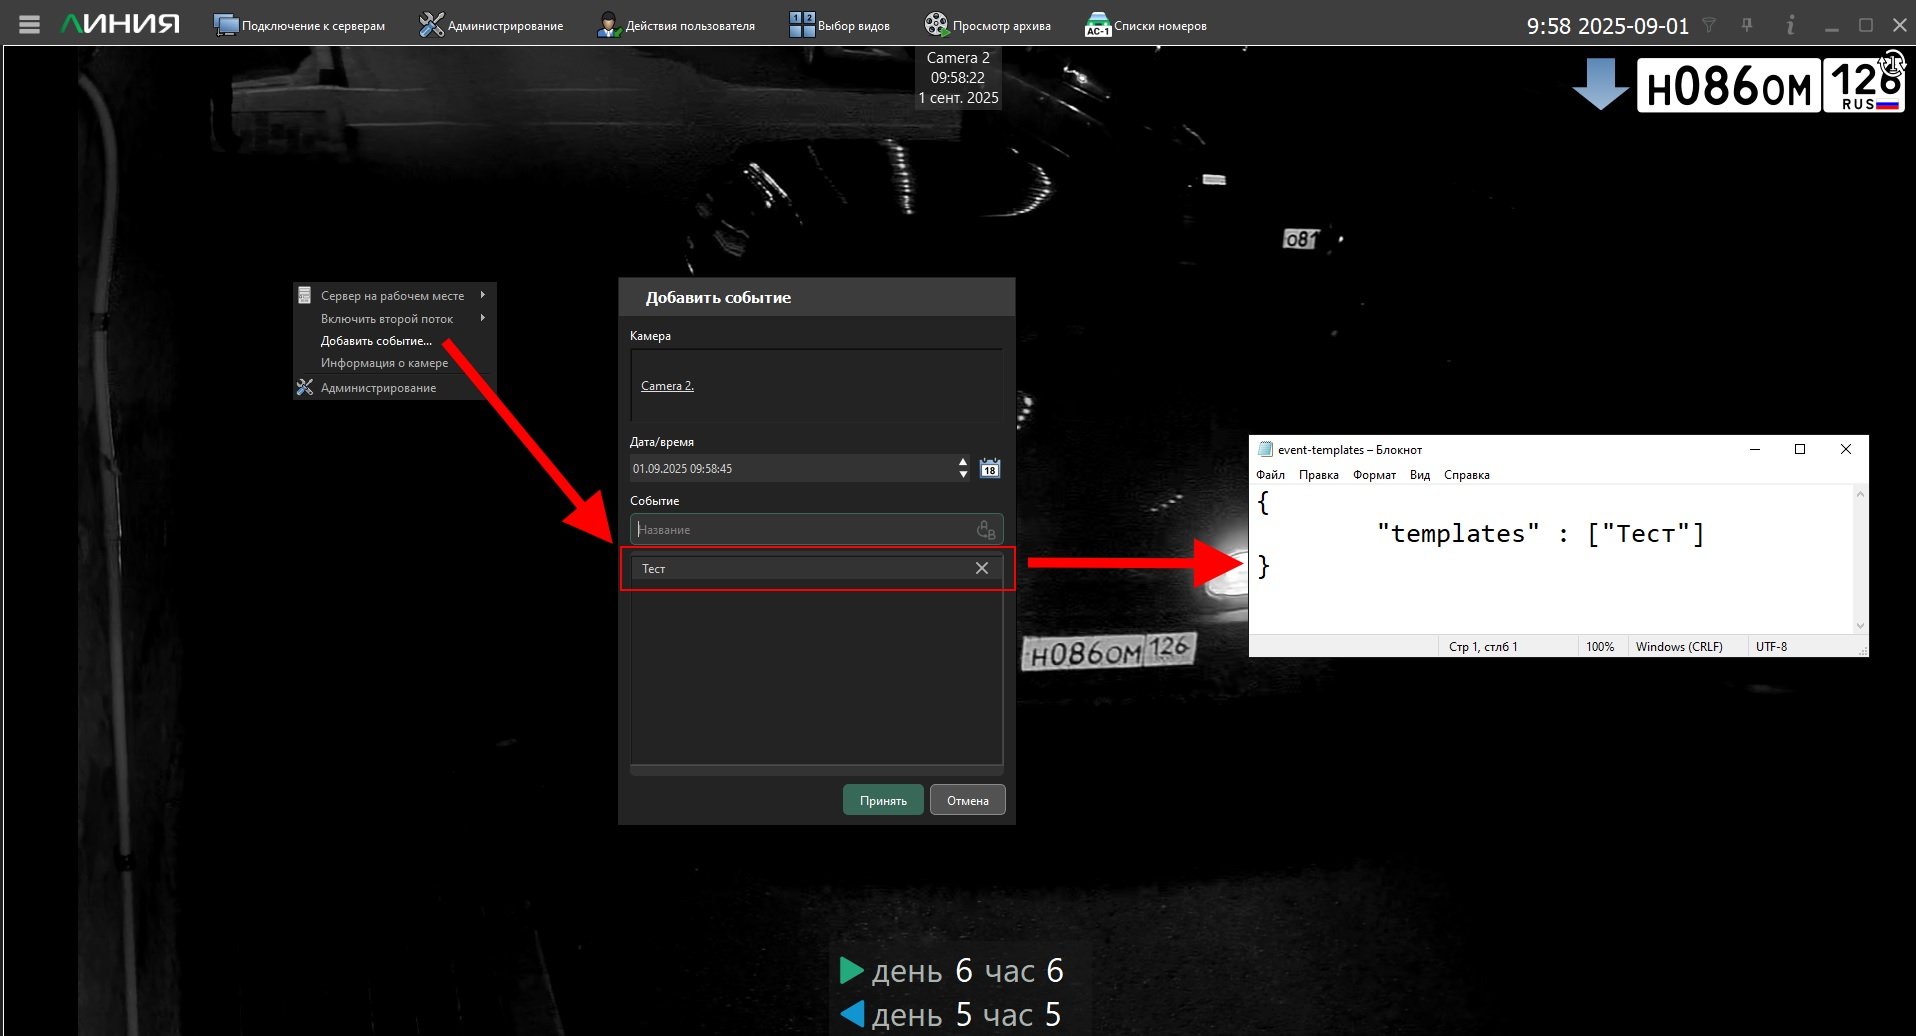Viewport: 1916px width, 1036px height.
Task: Open the Camera 2 link in the dialog
Action: pos(667,386)
